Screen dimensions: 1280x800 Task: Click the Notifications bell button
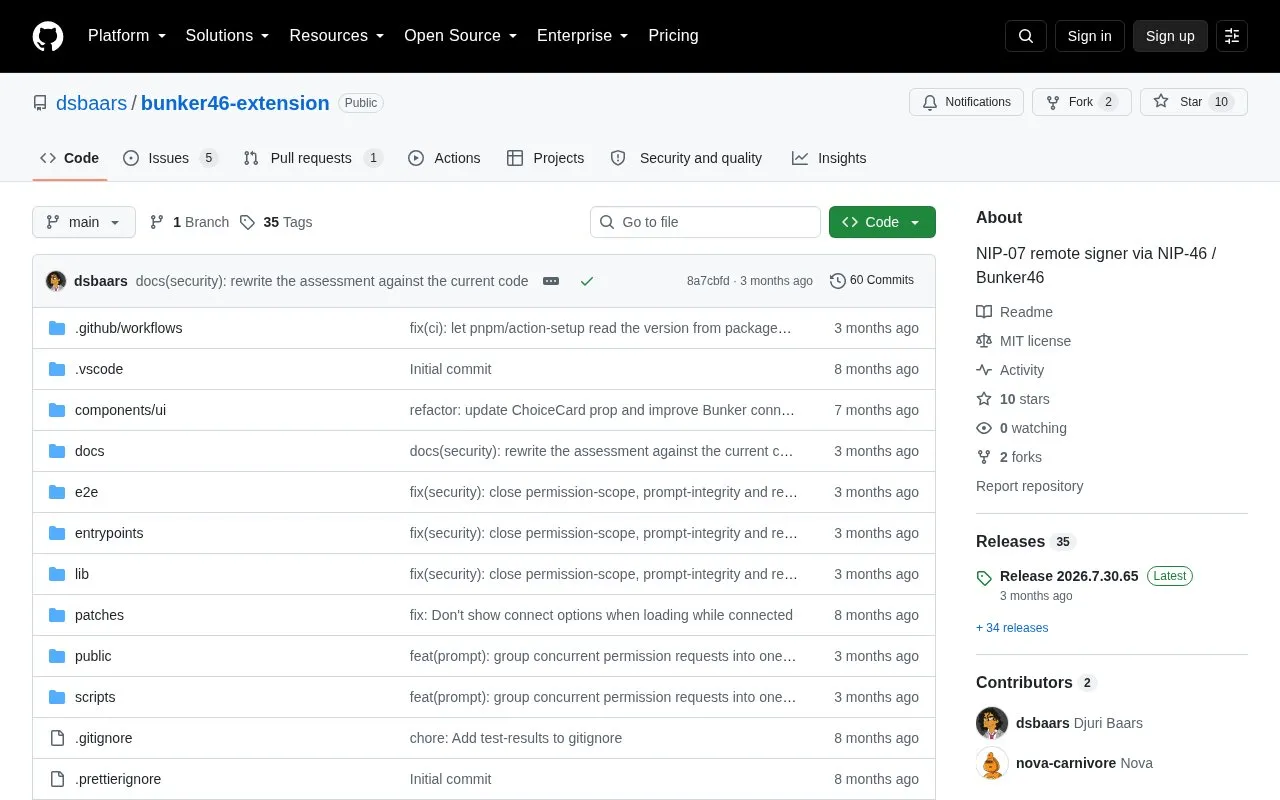[966, 102]
